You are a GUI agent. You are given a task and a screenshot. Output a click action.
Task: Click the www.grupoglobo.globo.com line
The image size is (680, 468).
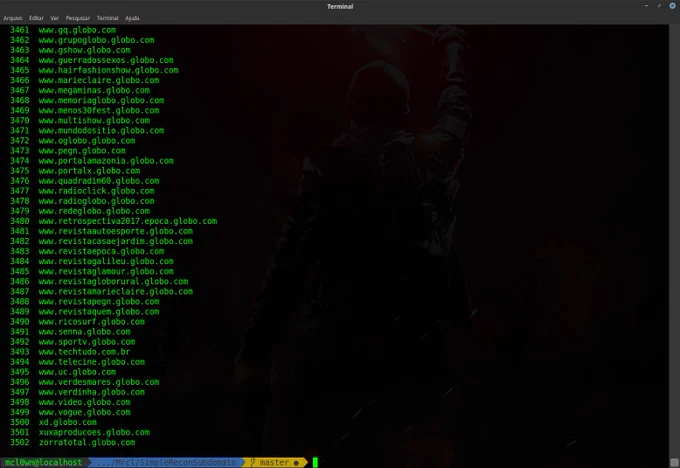pyautogui.click(x=96, y=40)
